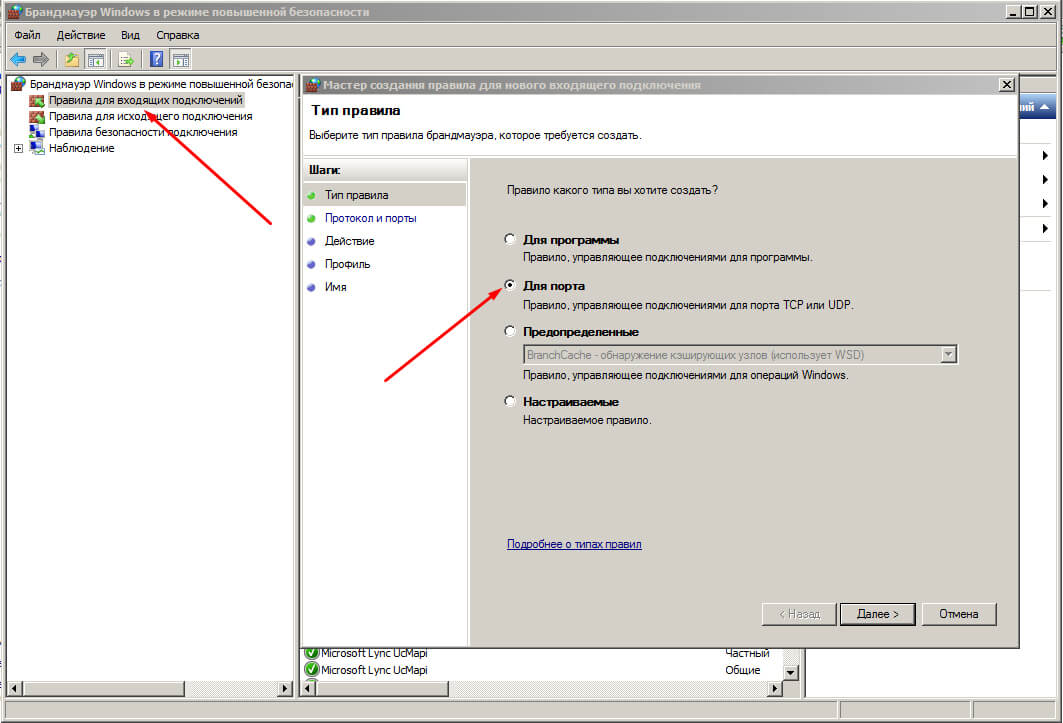Open the BranchCache predefined rules dropdown
The image size is (1063, 723).
click(x=948, y=354)
